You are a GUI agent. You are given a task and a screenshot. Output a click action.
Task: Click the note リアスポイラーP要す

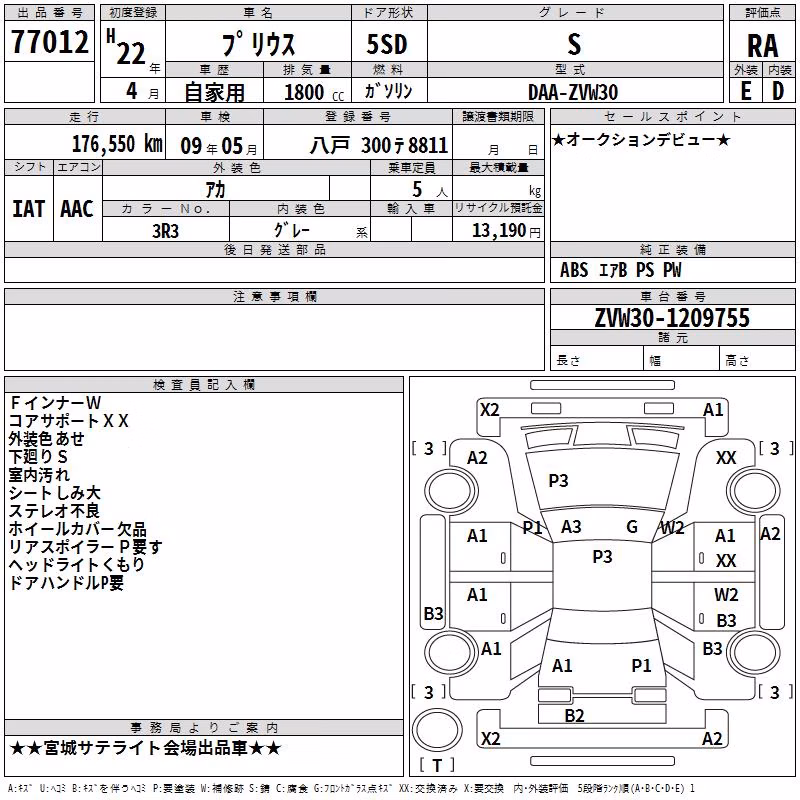click(x=86, y=546)
